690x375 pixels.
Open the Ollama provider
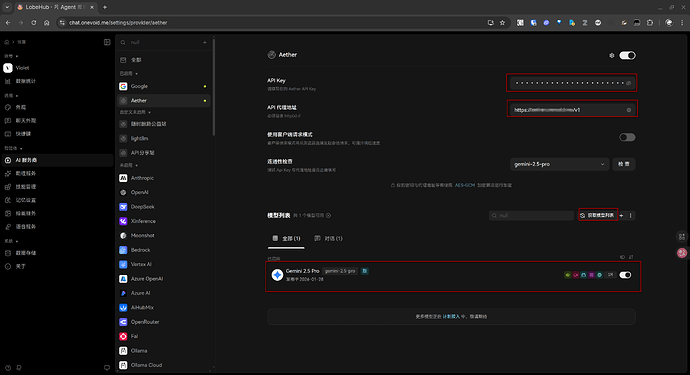pos(163,351)
